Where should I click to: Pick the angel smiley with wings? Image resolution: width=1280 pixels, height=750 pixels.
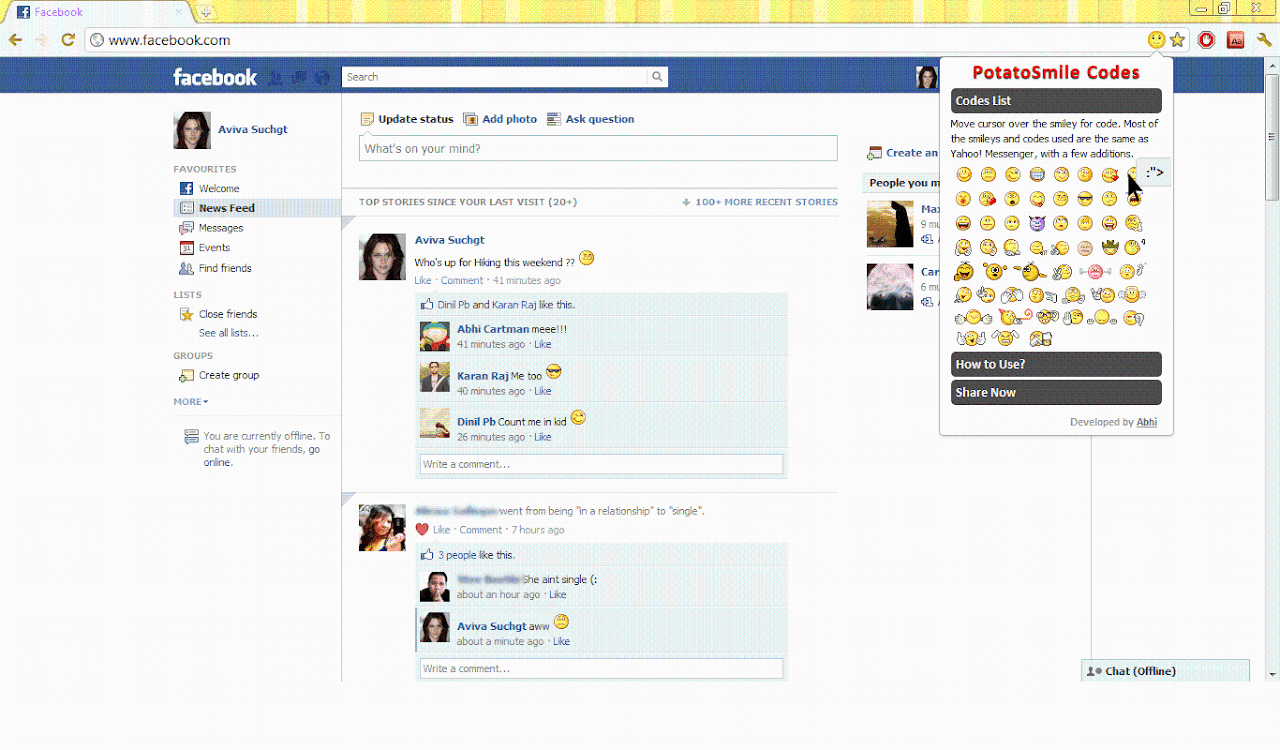pyautogui.click(x=1131, y=294)
